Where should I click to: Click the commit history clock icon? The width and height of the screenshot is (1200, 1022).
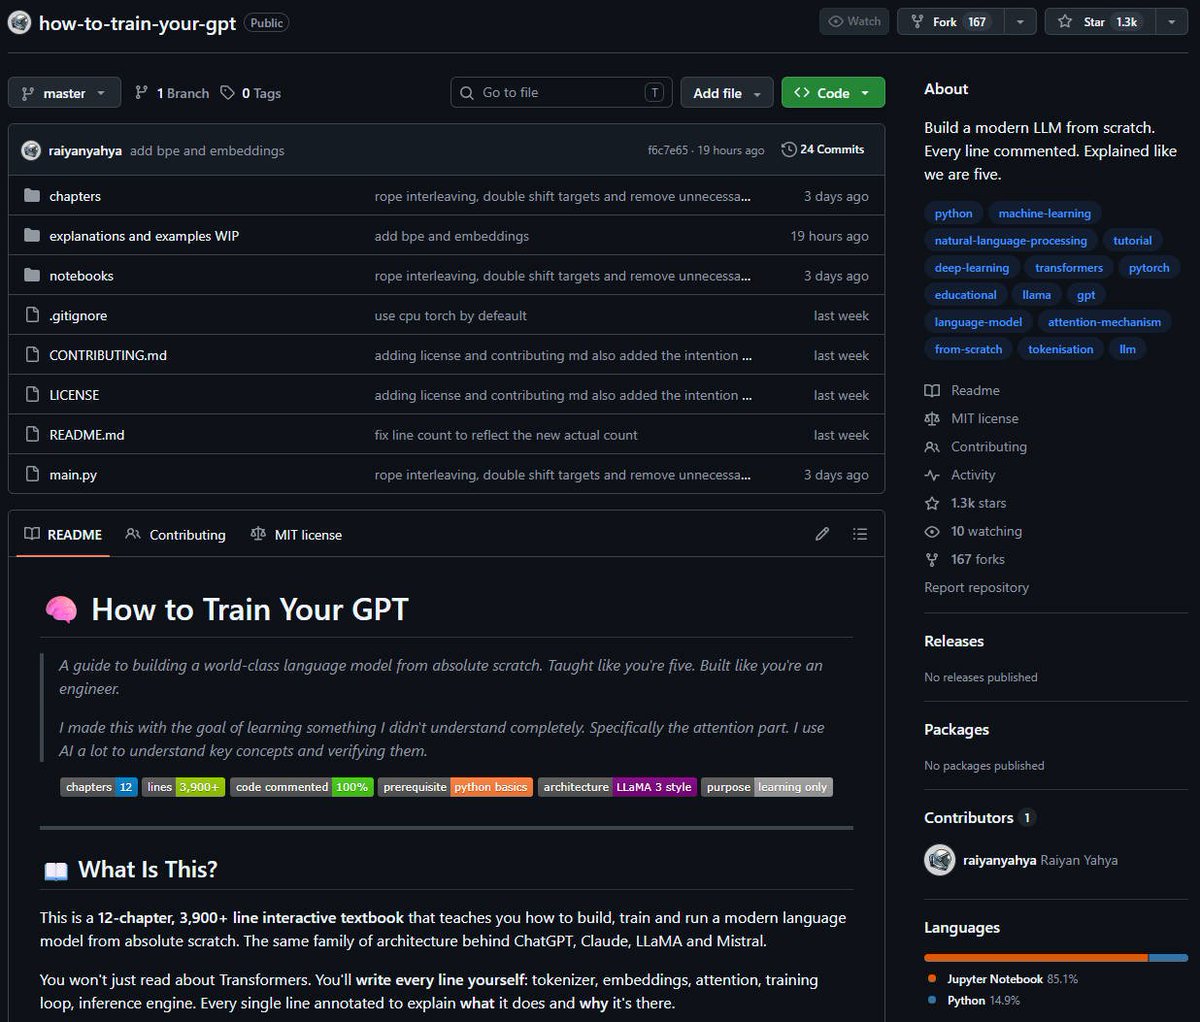(x=789, y=149)
